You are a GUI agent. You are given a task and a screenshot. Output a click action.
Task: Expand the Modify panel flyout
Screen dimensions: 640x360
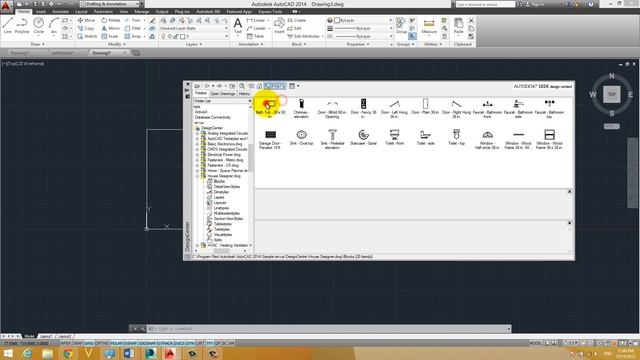click(116, 44)
